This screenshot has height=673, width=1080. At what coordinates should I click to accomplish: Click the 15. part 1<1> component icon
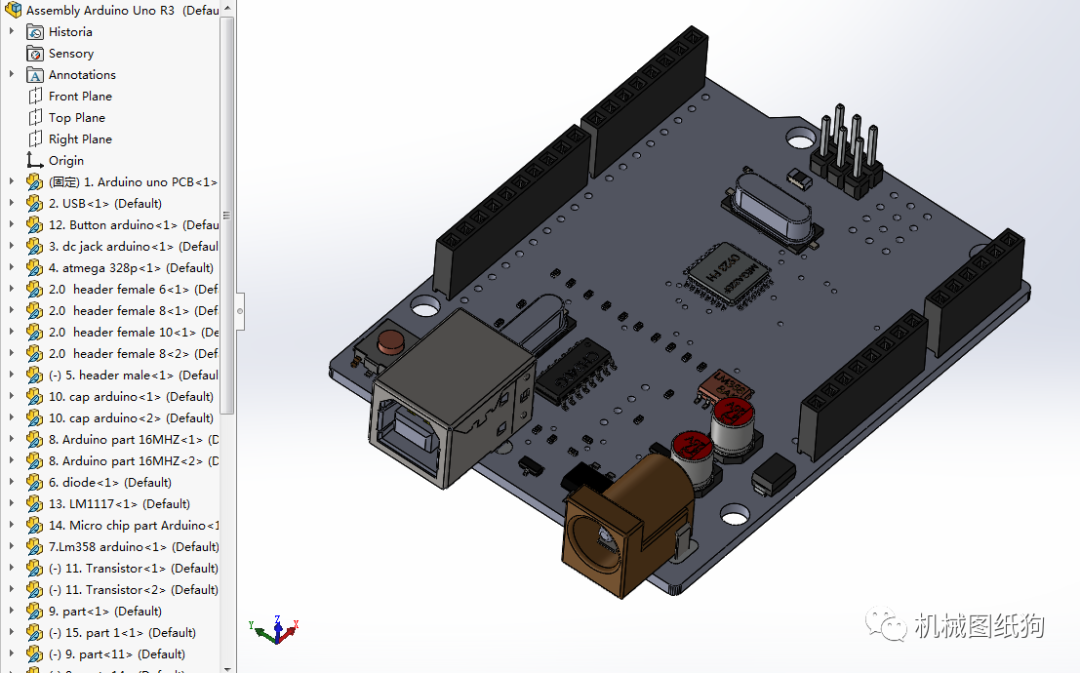pos(34,632)
